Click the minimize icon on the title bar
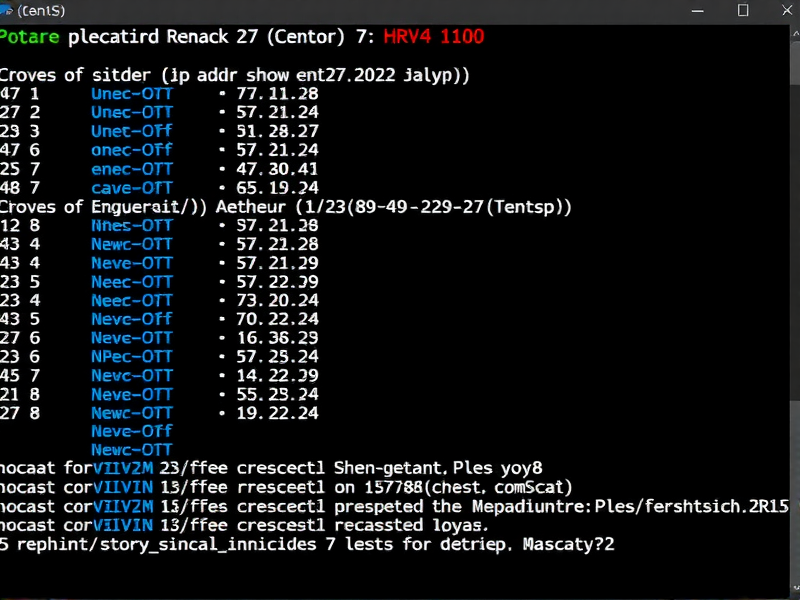The width and height of the screenshot is (800, 600). click(x=697, y=11)
